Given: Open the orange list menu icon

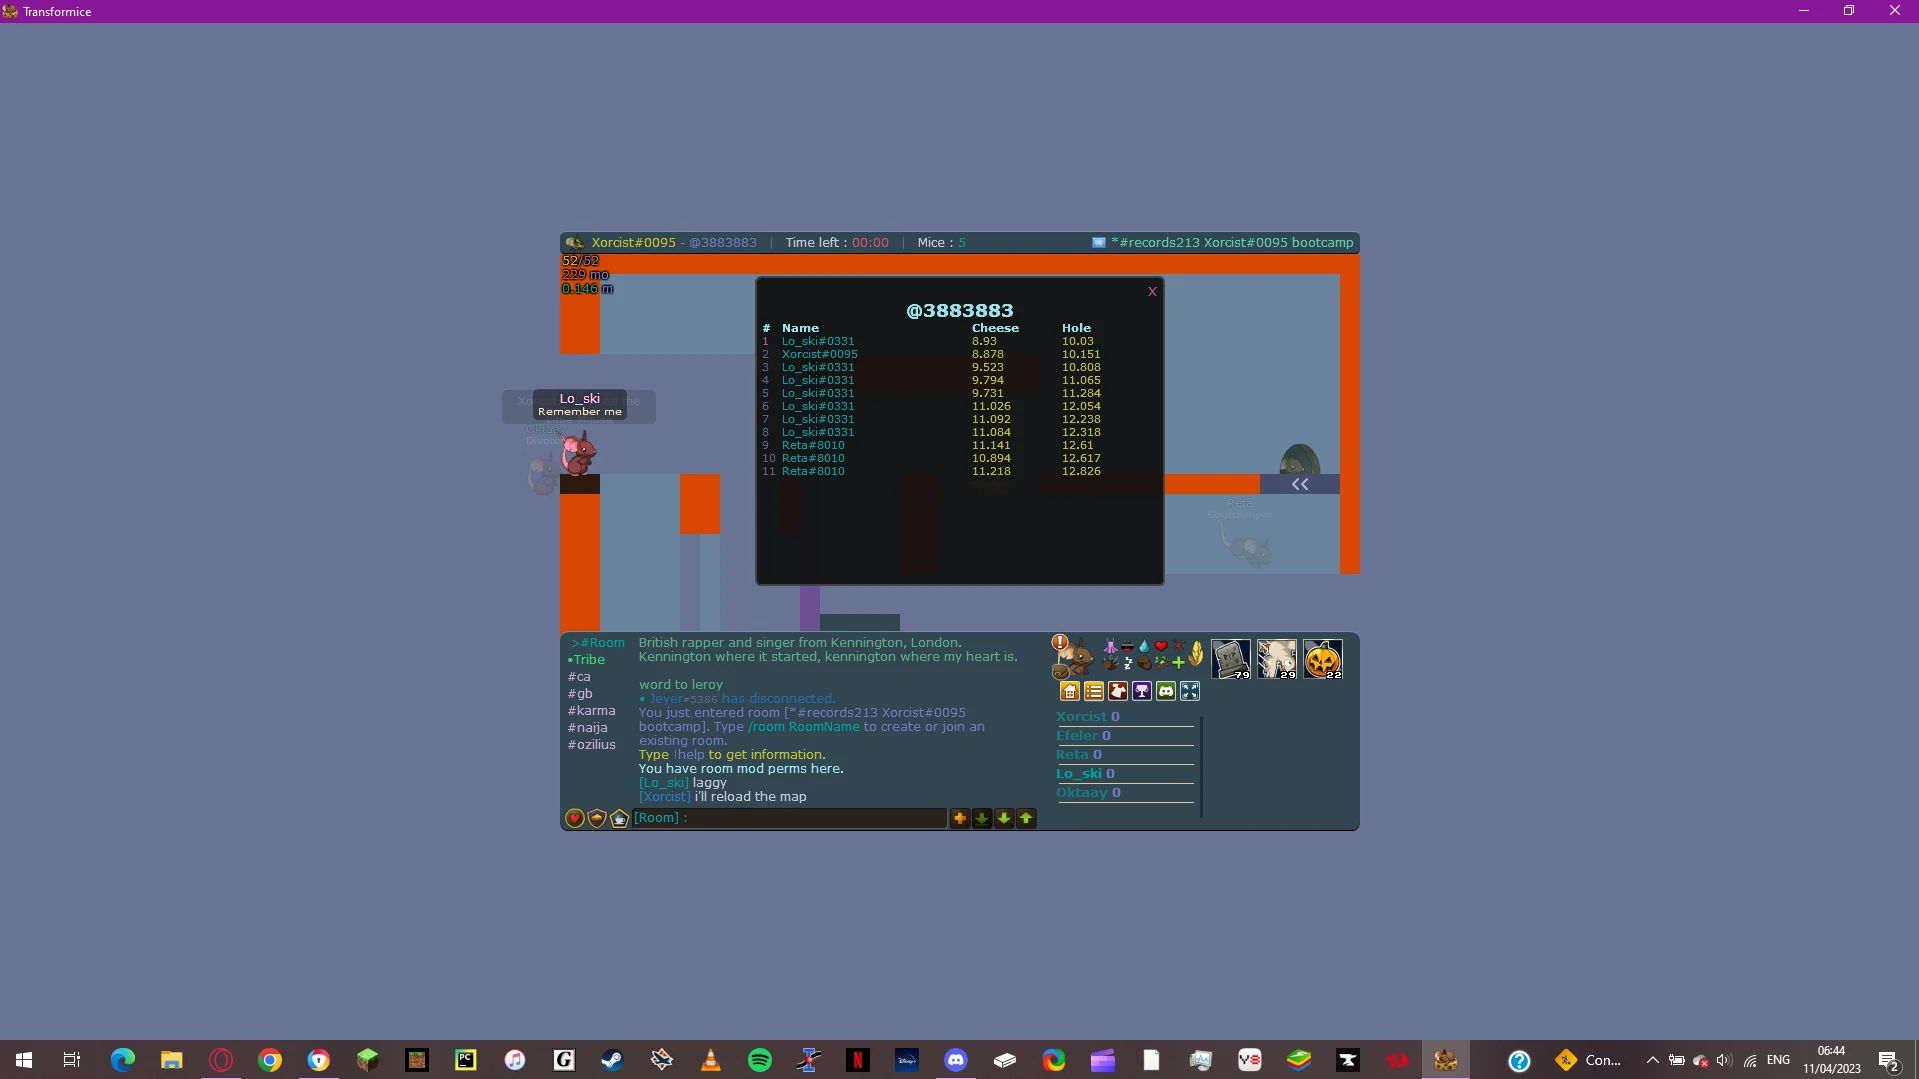Looking at the screenshot, I should [1094, 691].
